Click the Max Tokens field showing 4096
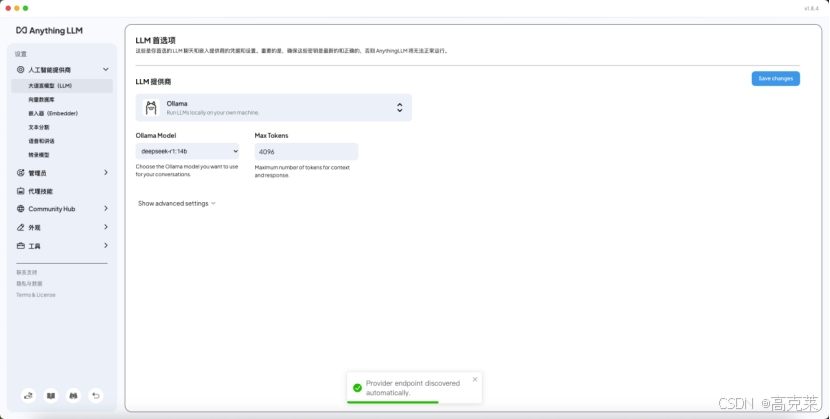The image size is (830, 419). pos(306,151)
